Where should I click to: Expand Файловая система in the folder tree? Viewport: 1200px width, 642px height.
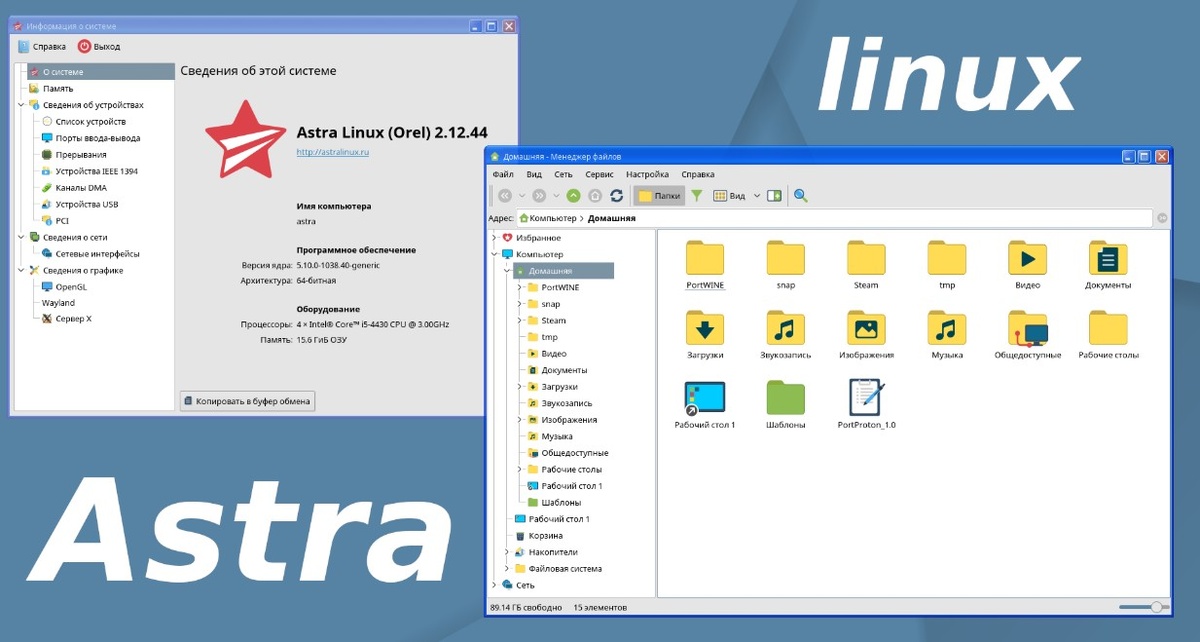pos(507,568)
